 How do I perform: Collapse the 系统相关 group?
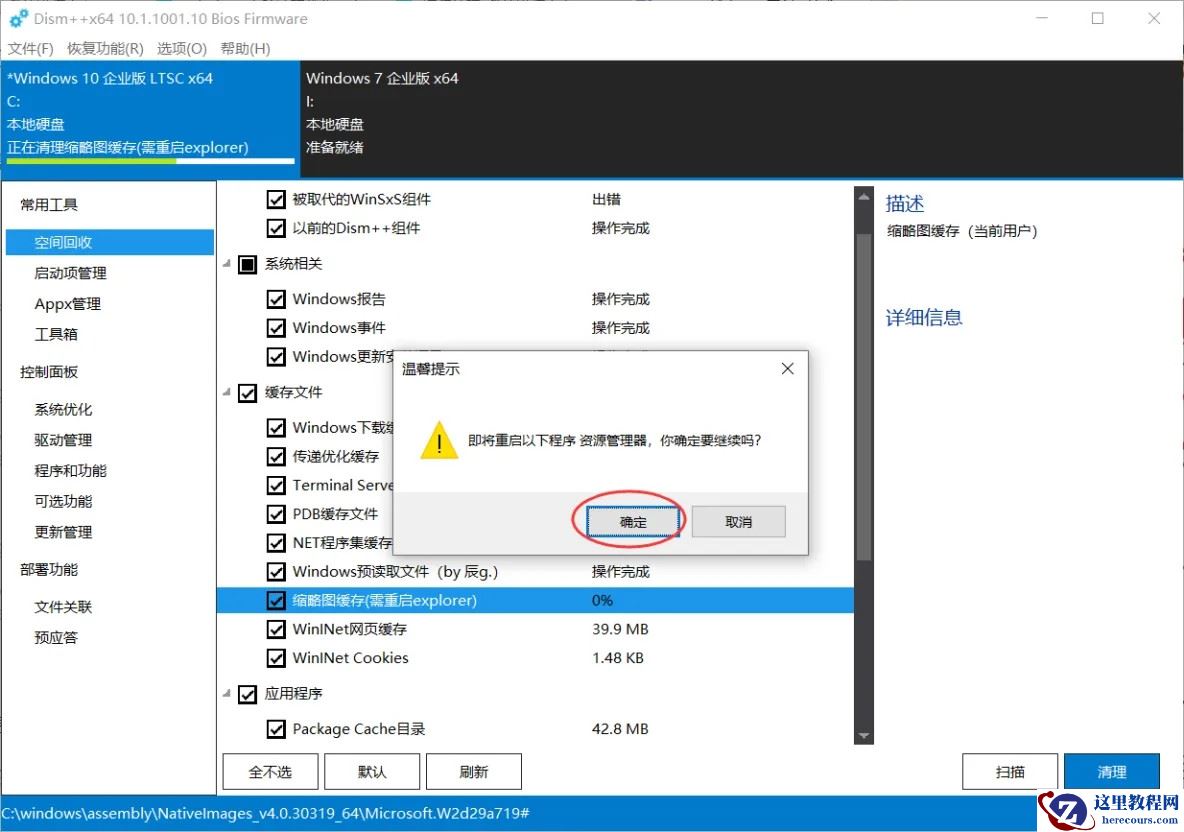pos(226,263)
